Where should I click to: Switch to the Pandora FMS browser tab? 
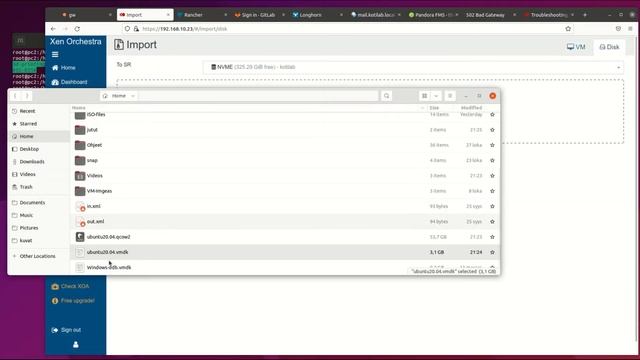(x=433, y=15)
